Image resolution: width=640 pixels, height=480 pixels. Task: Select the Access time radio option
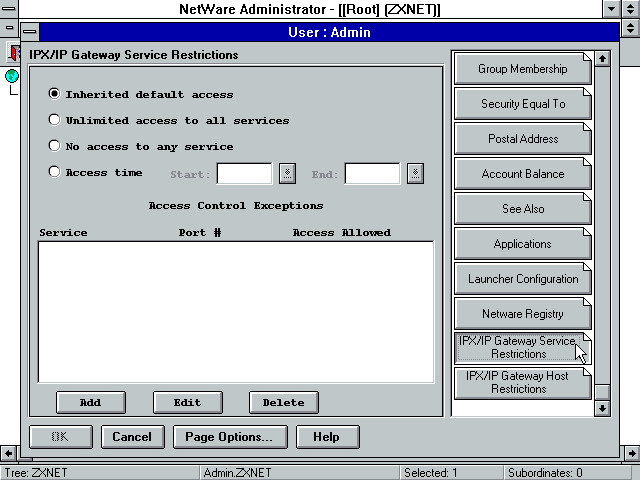coord(96,172)
